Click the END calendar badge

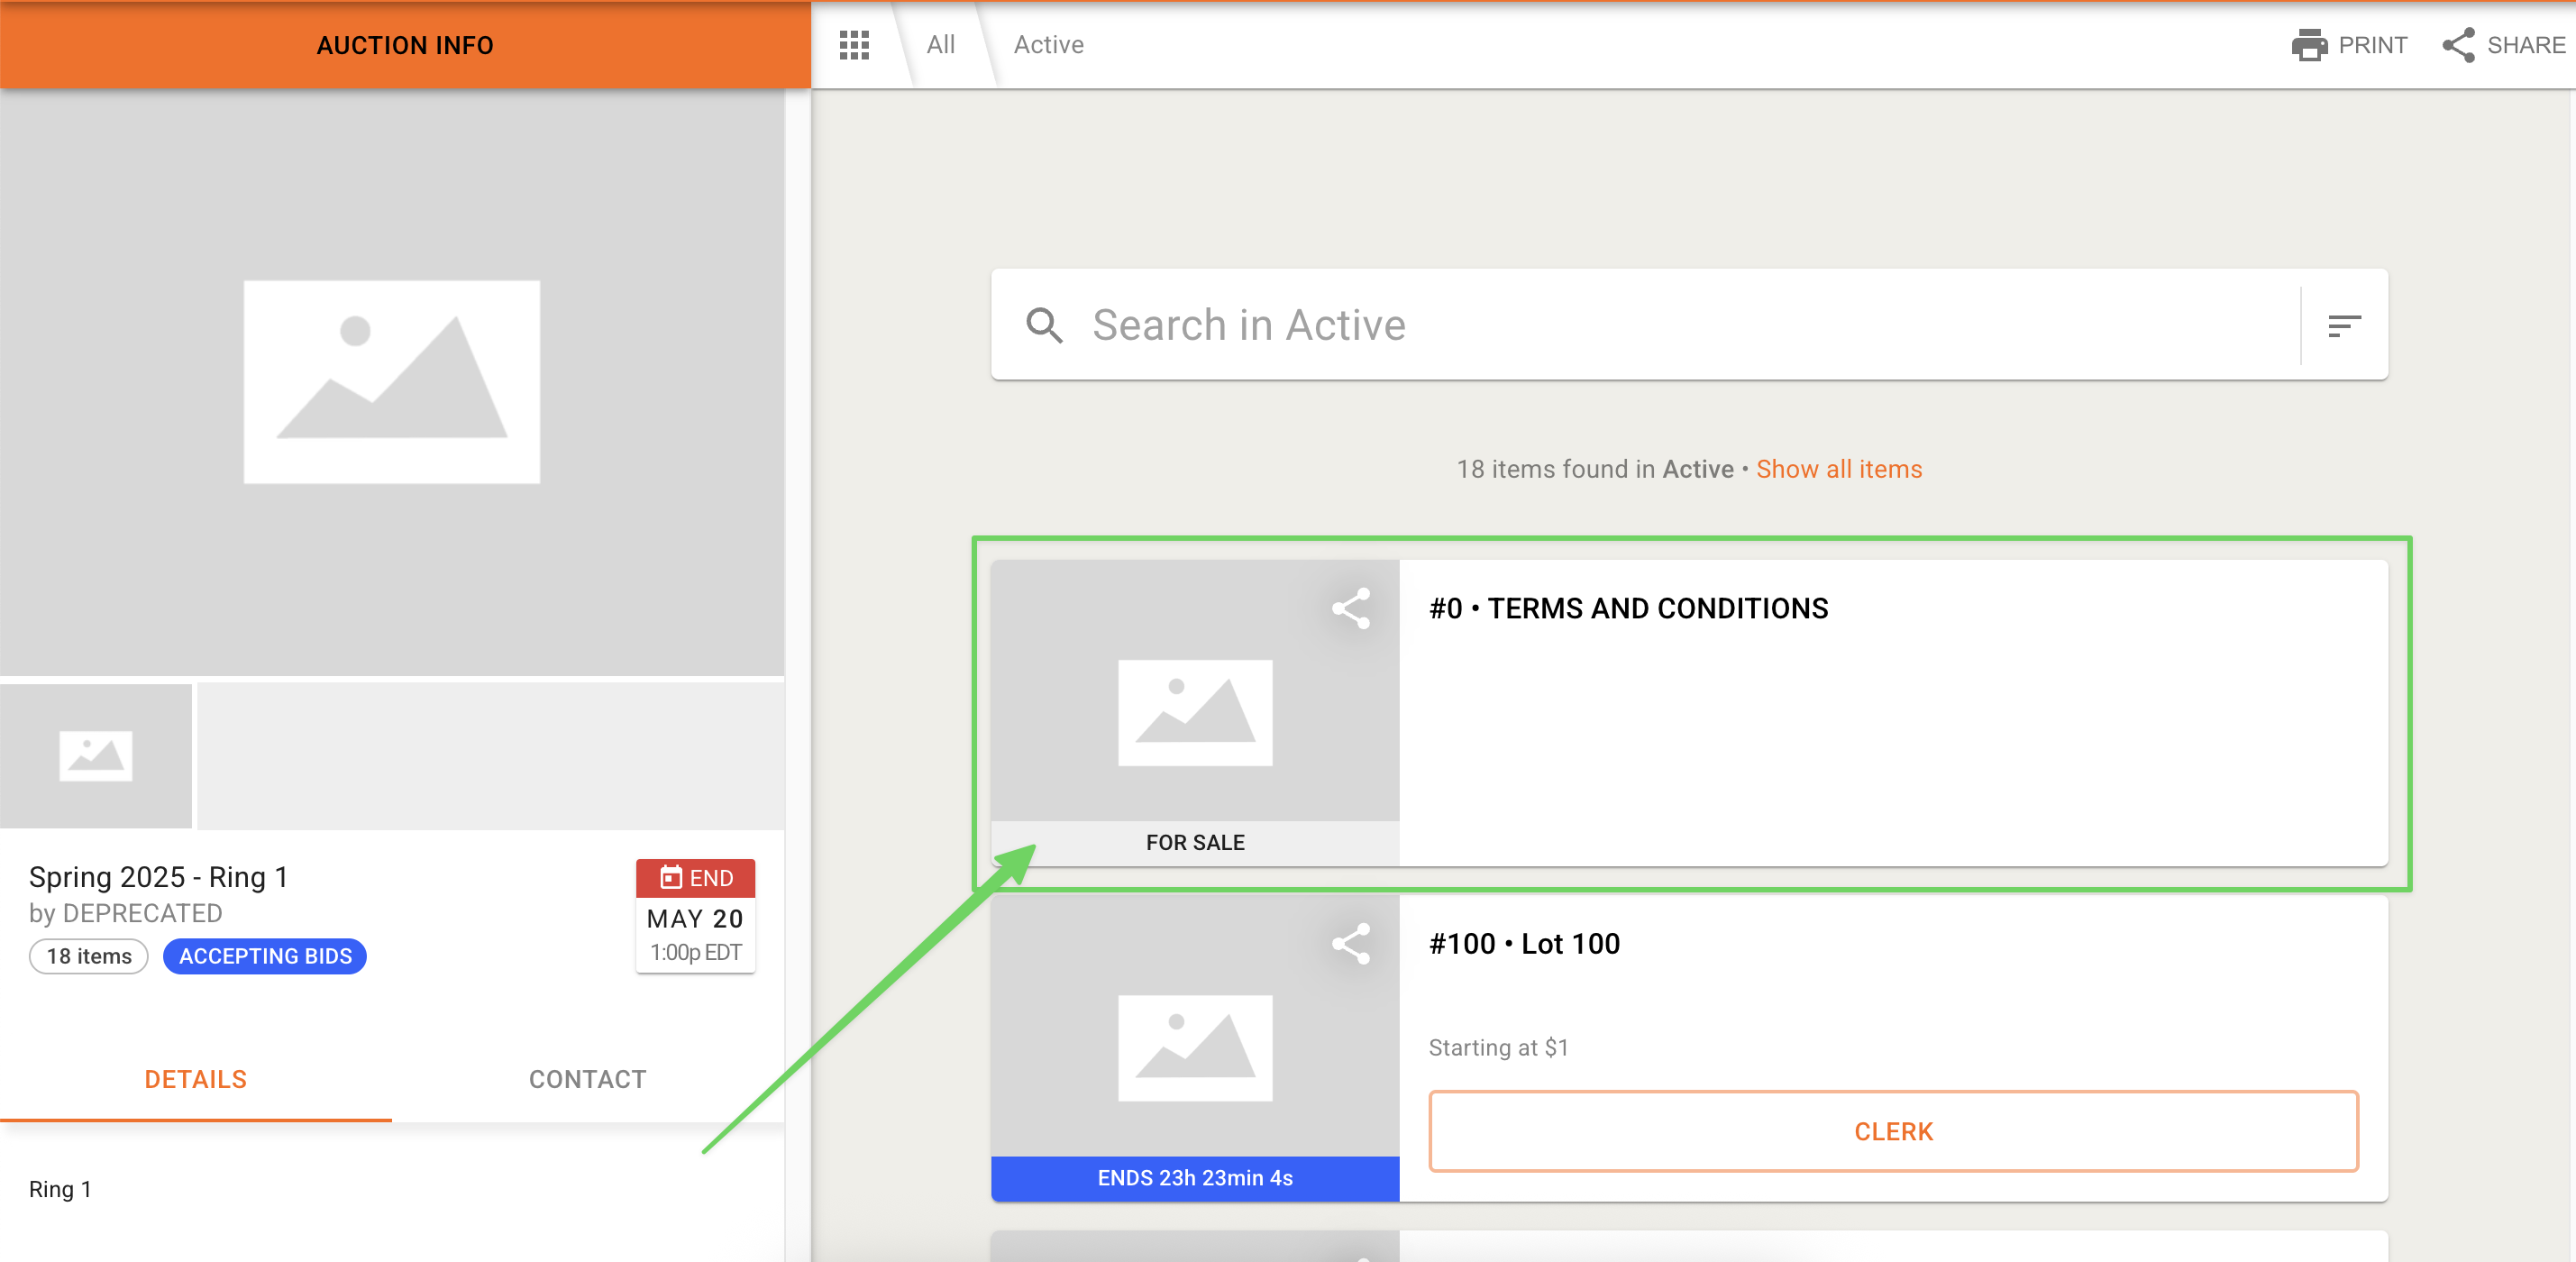[x=695, y=878]
